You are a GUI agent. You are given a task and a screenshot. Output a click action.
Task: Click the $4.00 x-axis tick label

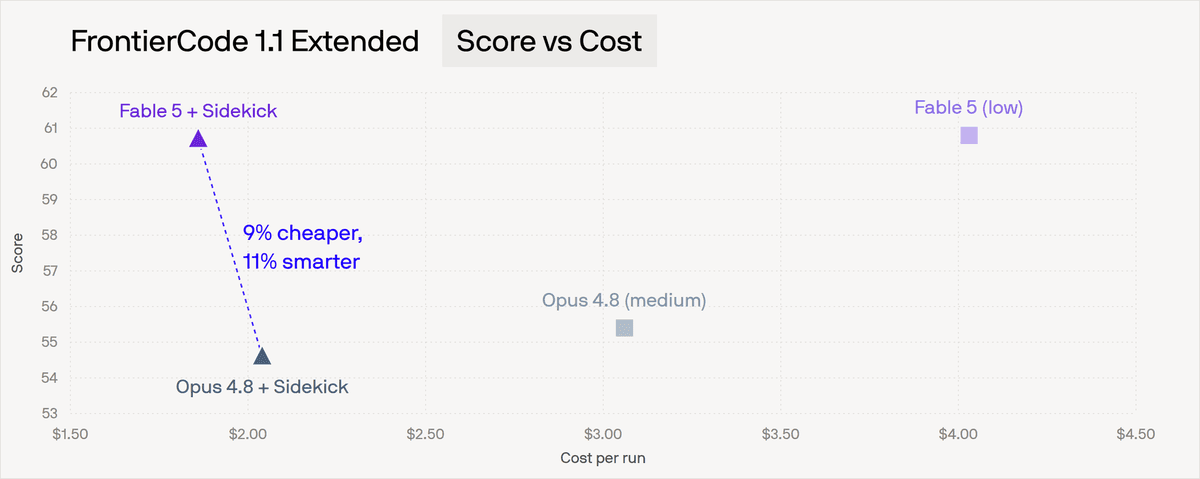click(x=958, y=434)
